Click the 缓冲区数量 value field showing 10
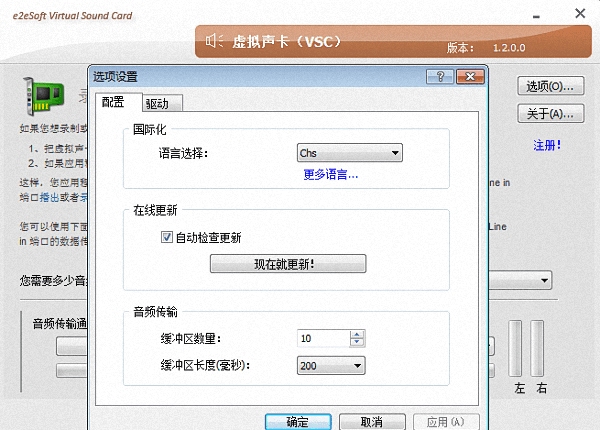Viewport: 600px width, 430px height. (x=324, y=338)
